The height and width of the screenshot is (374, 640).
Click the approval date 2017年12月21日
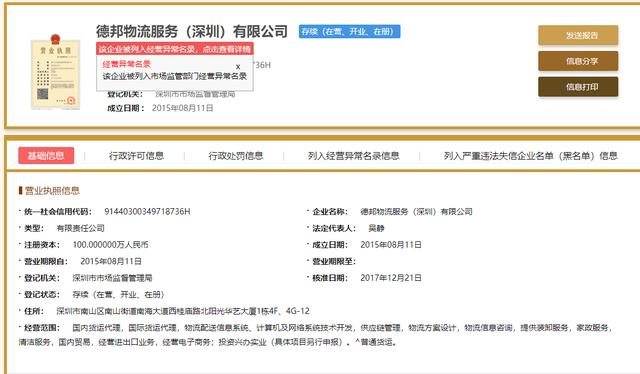click(x=391, y=278)
